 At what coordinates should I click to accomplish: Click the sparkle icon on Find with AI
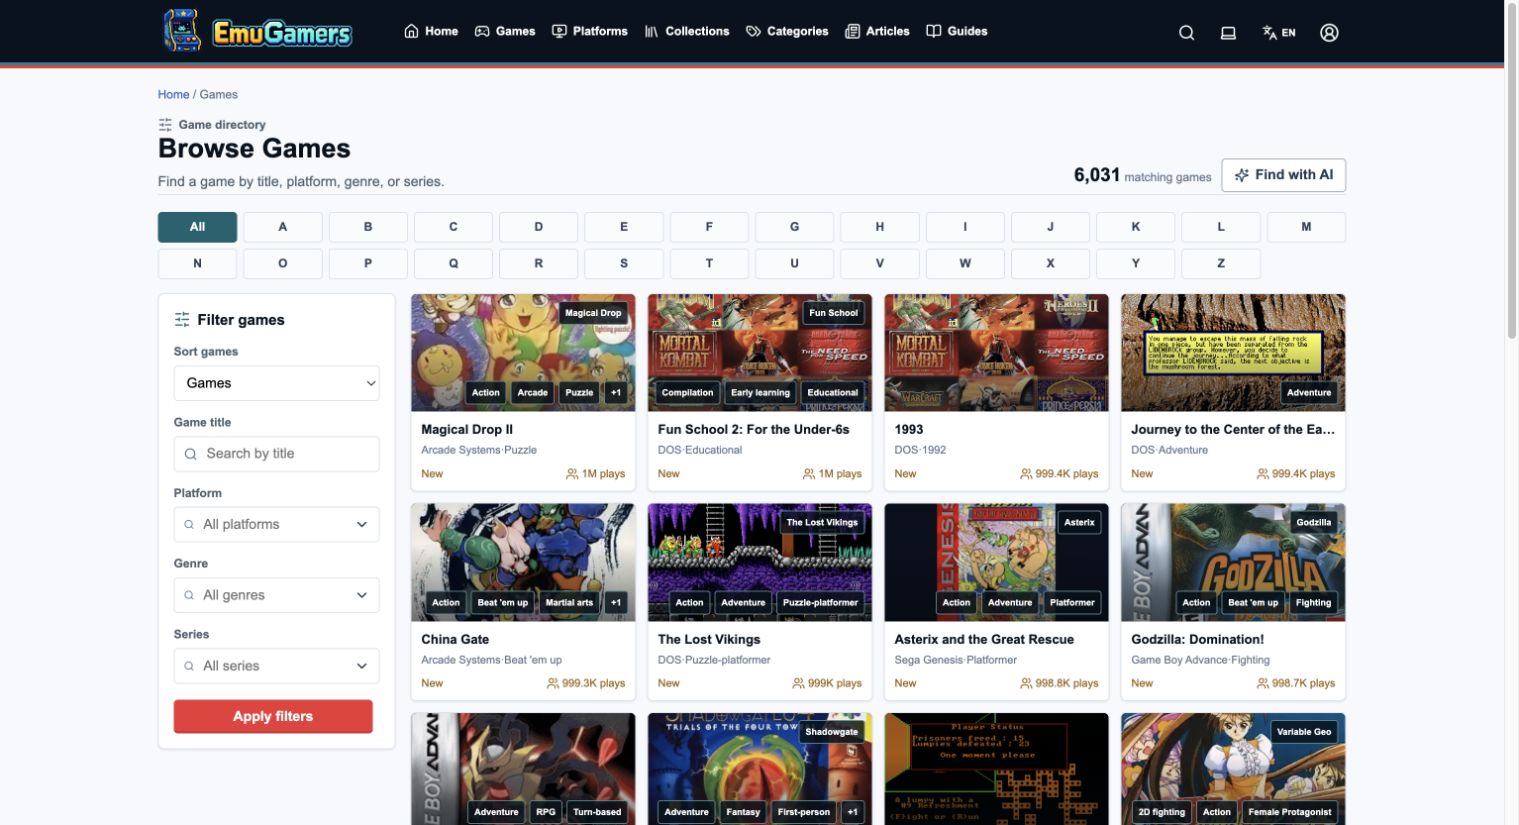[x=1242, y=175]
